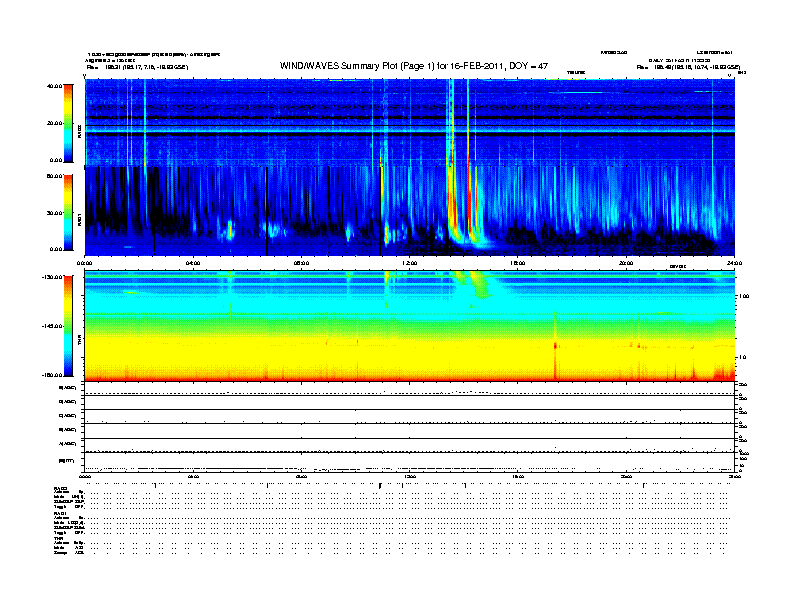Screen dimensions: 792x612
Task: Click the TNR color scale bar
Action: [68, 326]
